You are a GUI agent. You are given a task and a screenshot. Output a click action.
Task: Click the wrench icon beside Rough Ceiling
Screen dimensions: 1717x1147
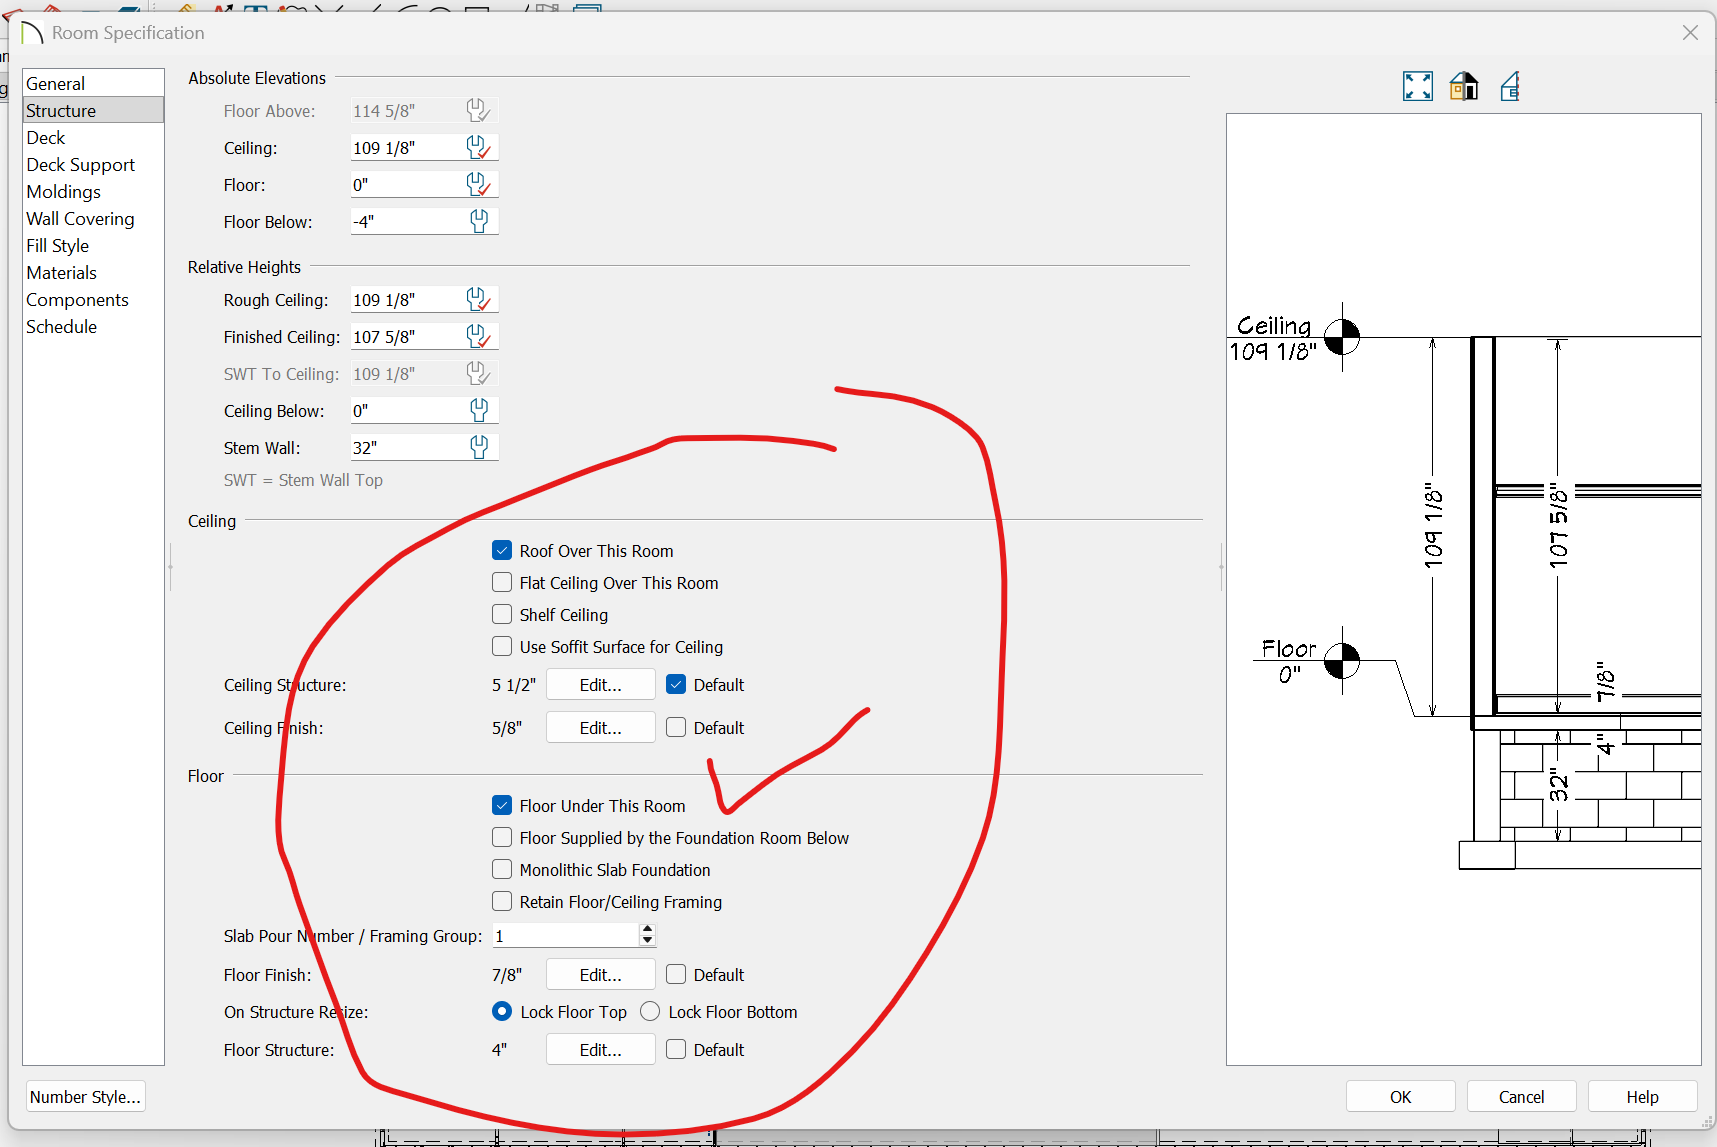(478, 300)
